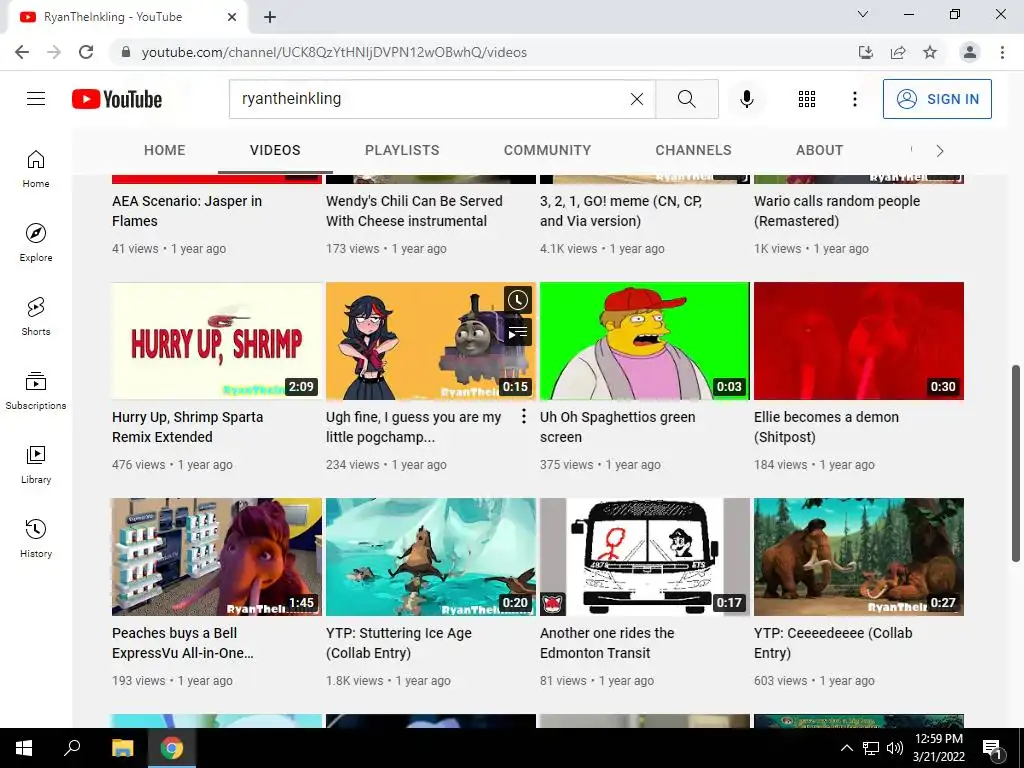Viewport: 1024px width, 768px height.
Task: Go back with the browser back arrow
Action: click(22, 52)
